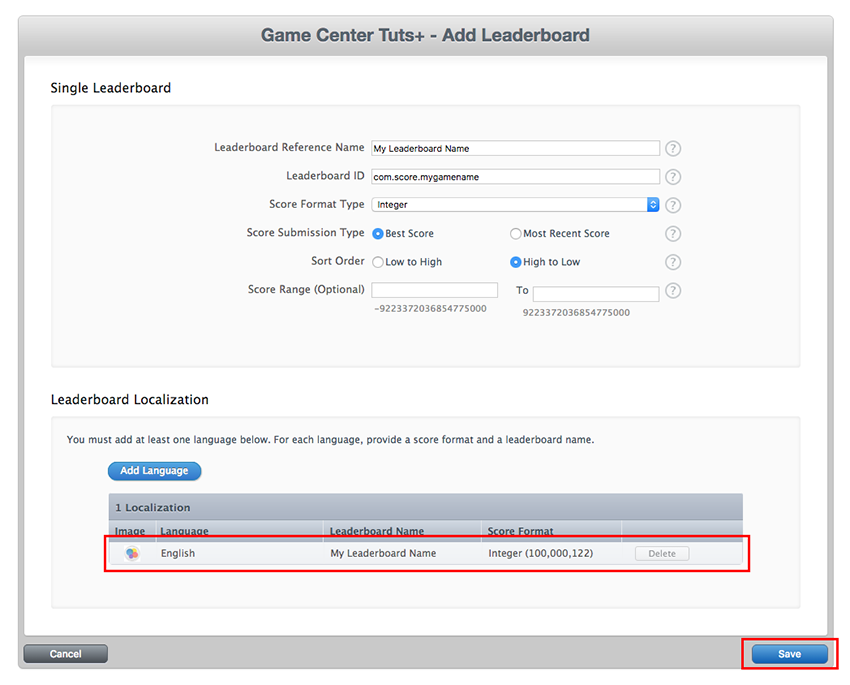Screen dimensions: 850x685
Task: Click the Leaderboard ID input field
Action: [515, 177]
